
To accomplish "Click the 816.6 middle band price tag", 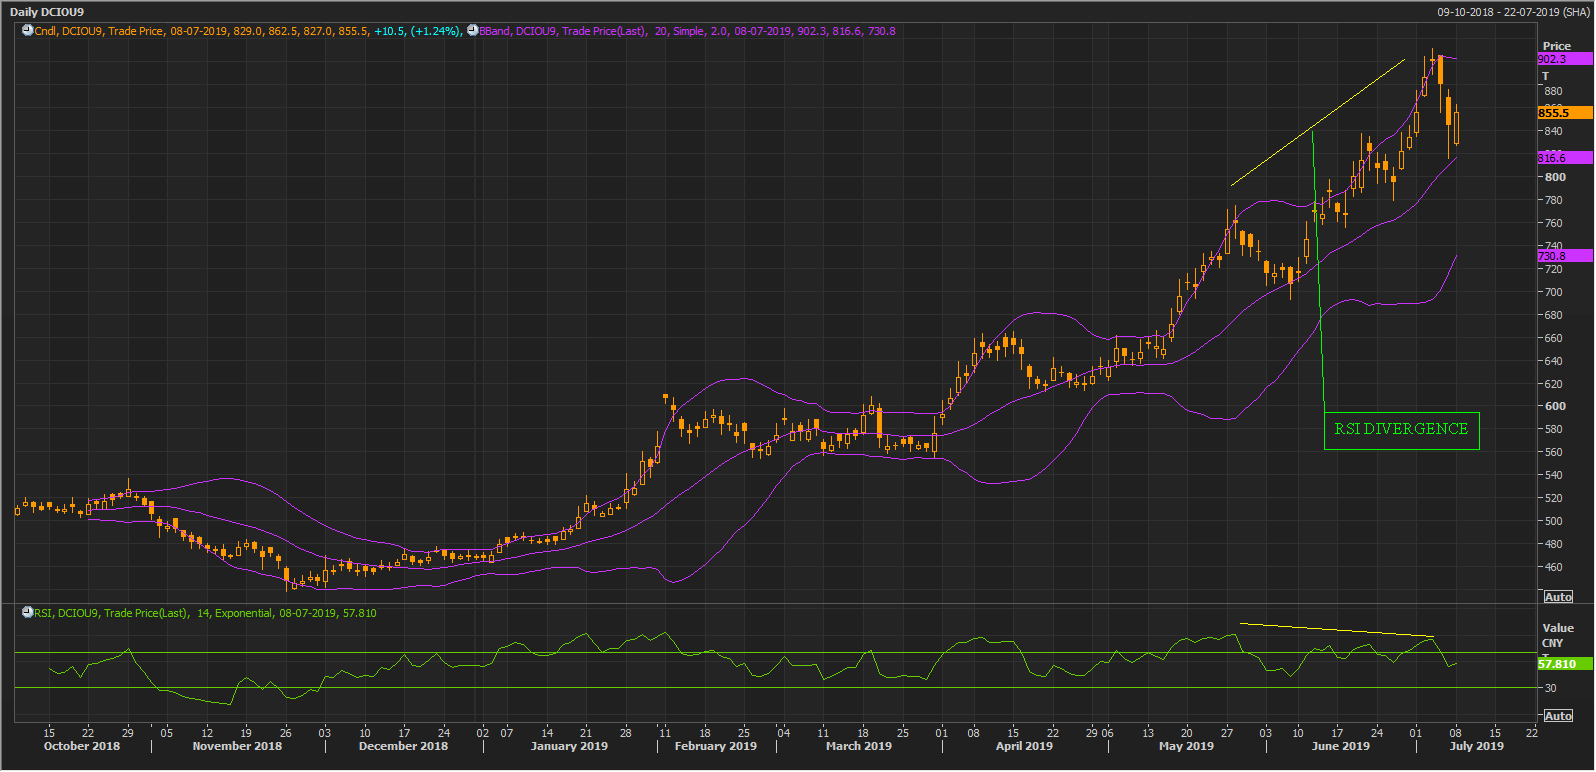I will click(1565, 158).
